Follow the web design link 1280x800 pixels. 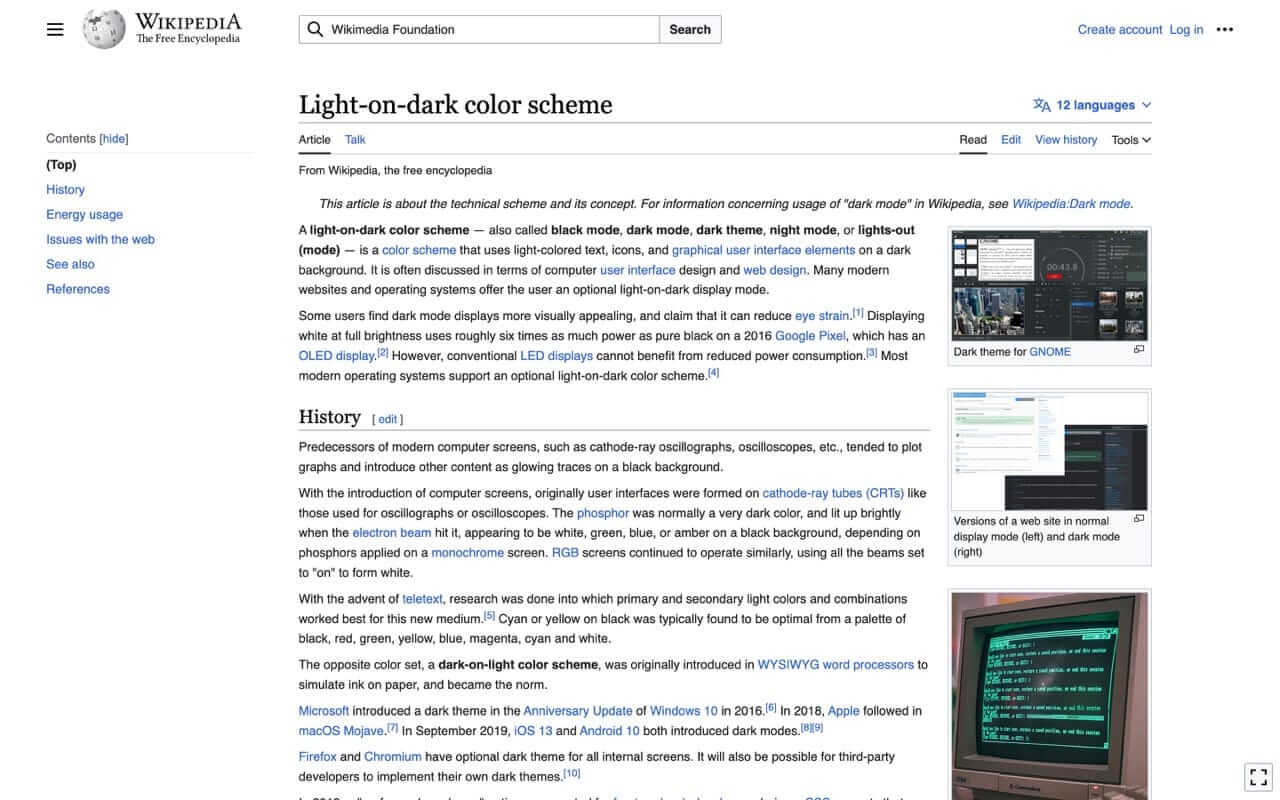pos(774,270)
